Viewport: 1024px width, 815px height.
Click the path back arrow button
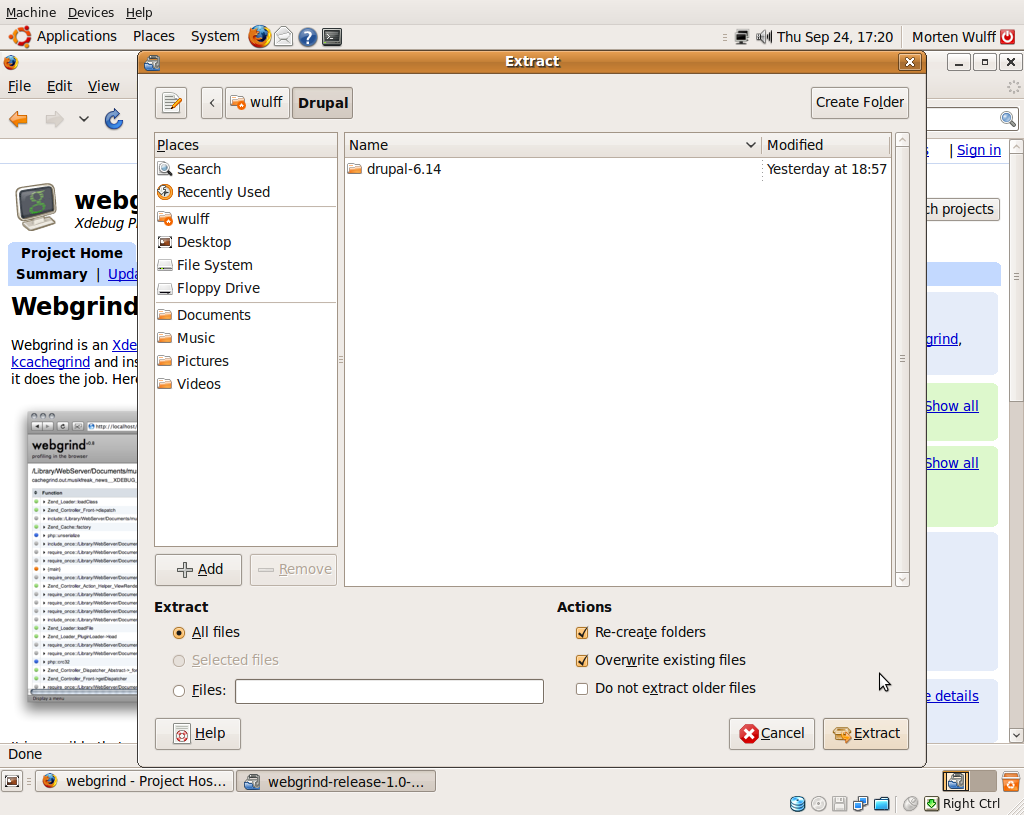[x=212, y=103]
